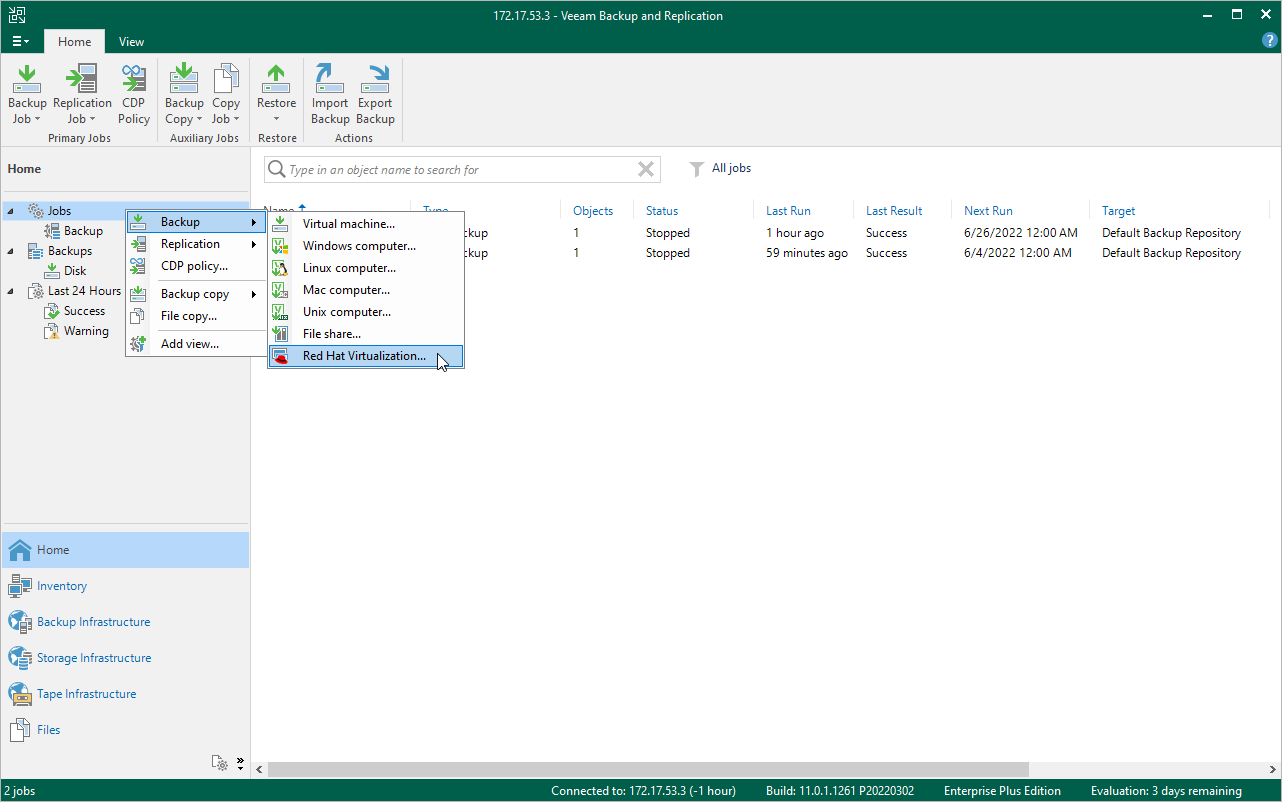The width and height of the screenshot is (1282, 802).
Task: Open the Backup Job dropdown arrow
Action: pyautogui.click(x=37, y=120)
